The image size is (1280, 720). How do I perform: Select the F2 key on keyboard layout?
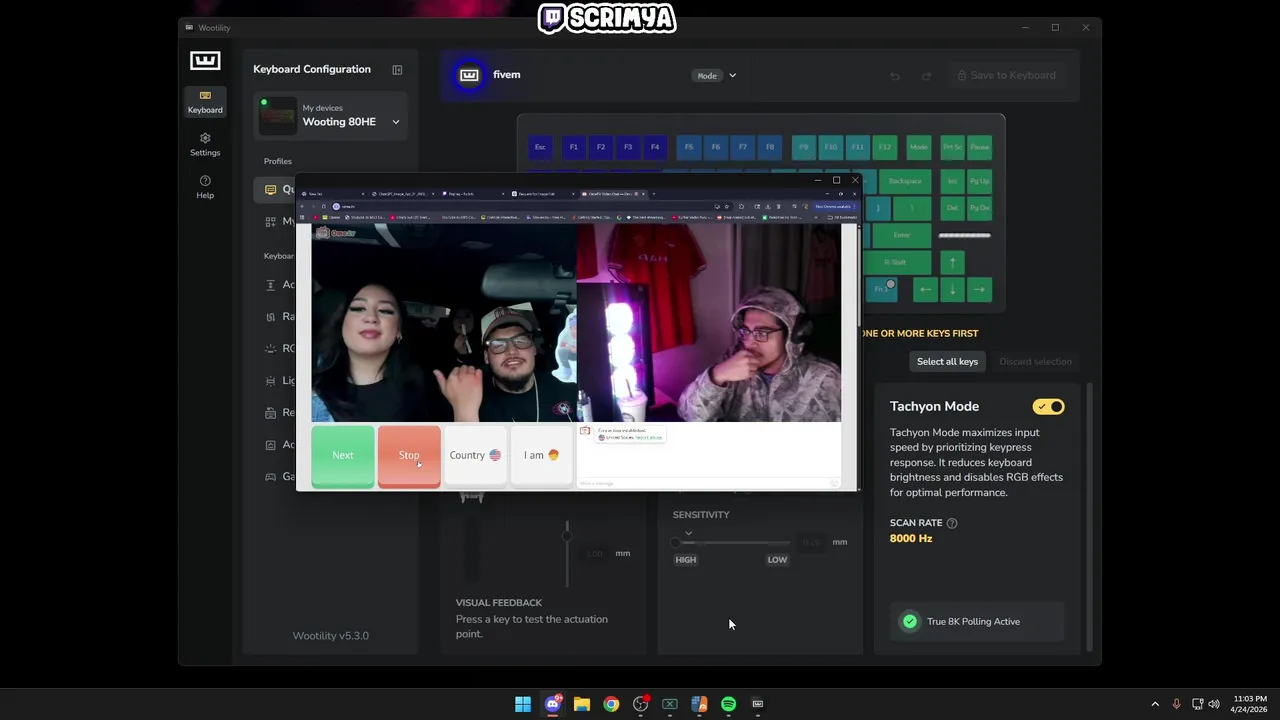point(601,147)
